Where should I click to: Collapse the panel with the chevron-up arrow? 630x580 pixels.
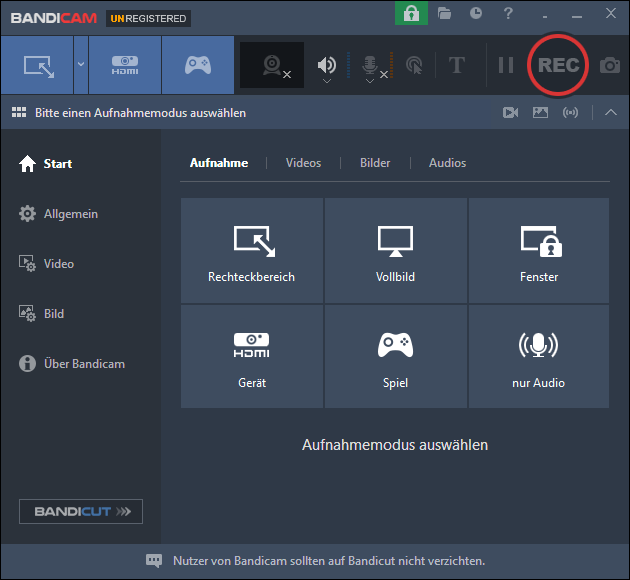611,113
